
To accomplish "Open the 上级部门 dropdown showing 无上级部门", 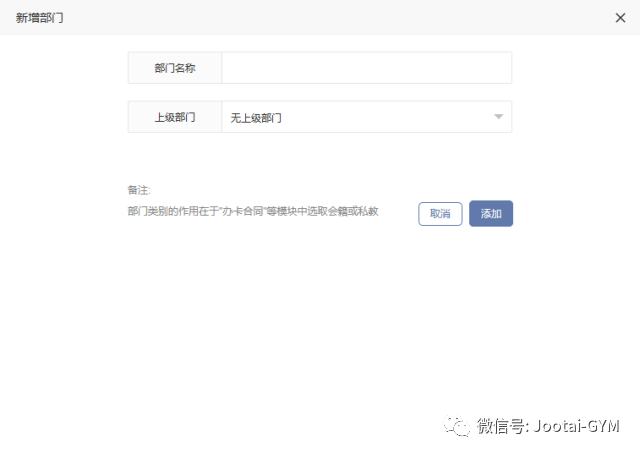I will click(367, 117).
